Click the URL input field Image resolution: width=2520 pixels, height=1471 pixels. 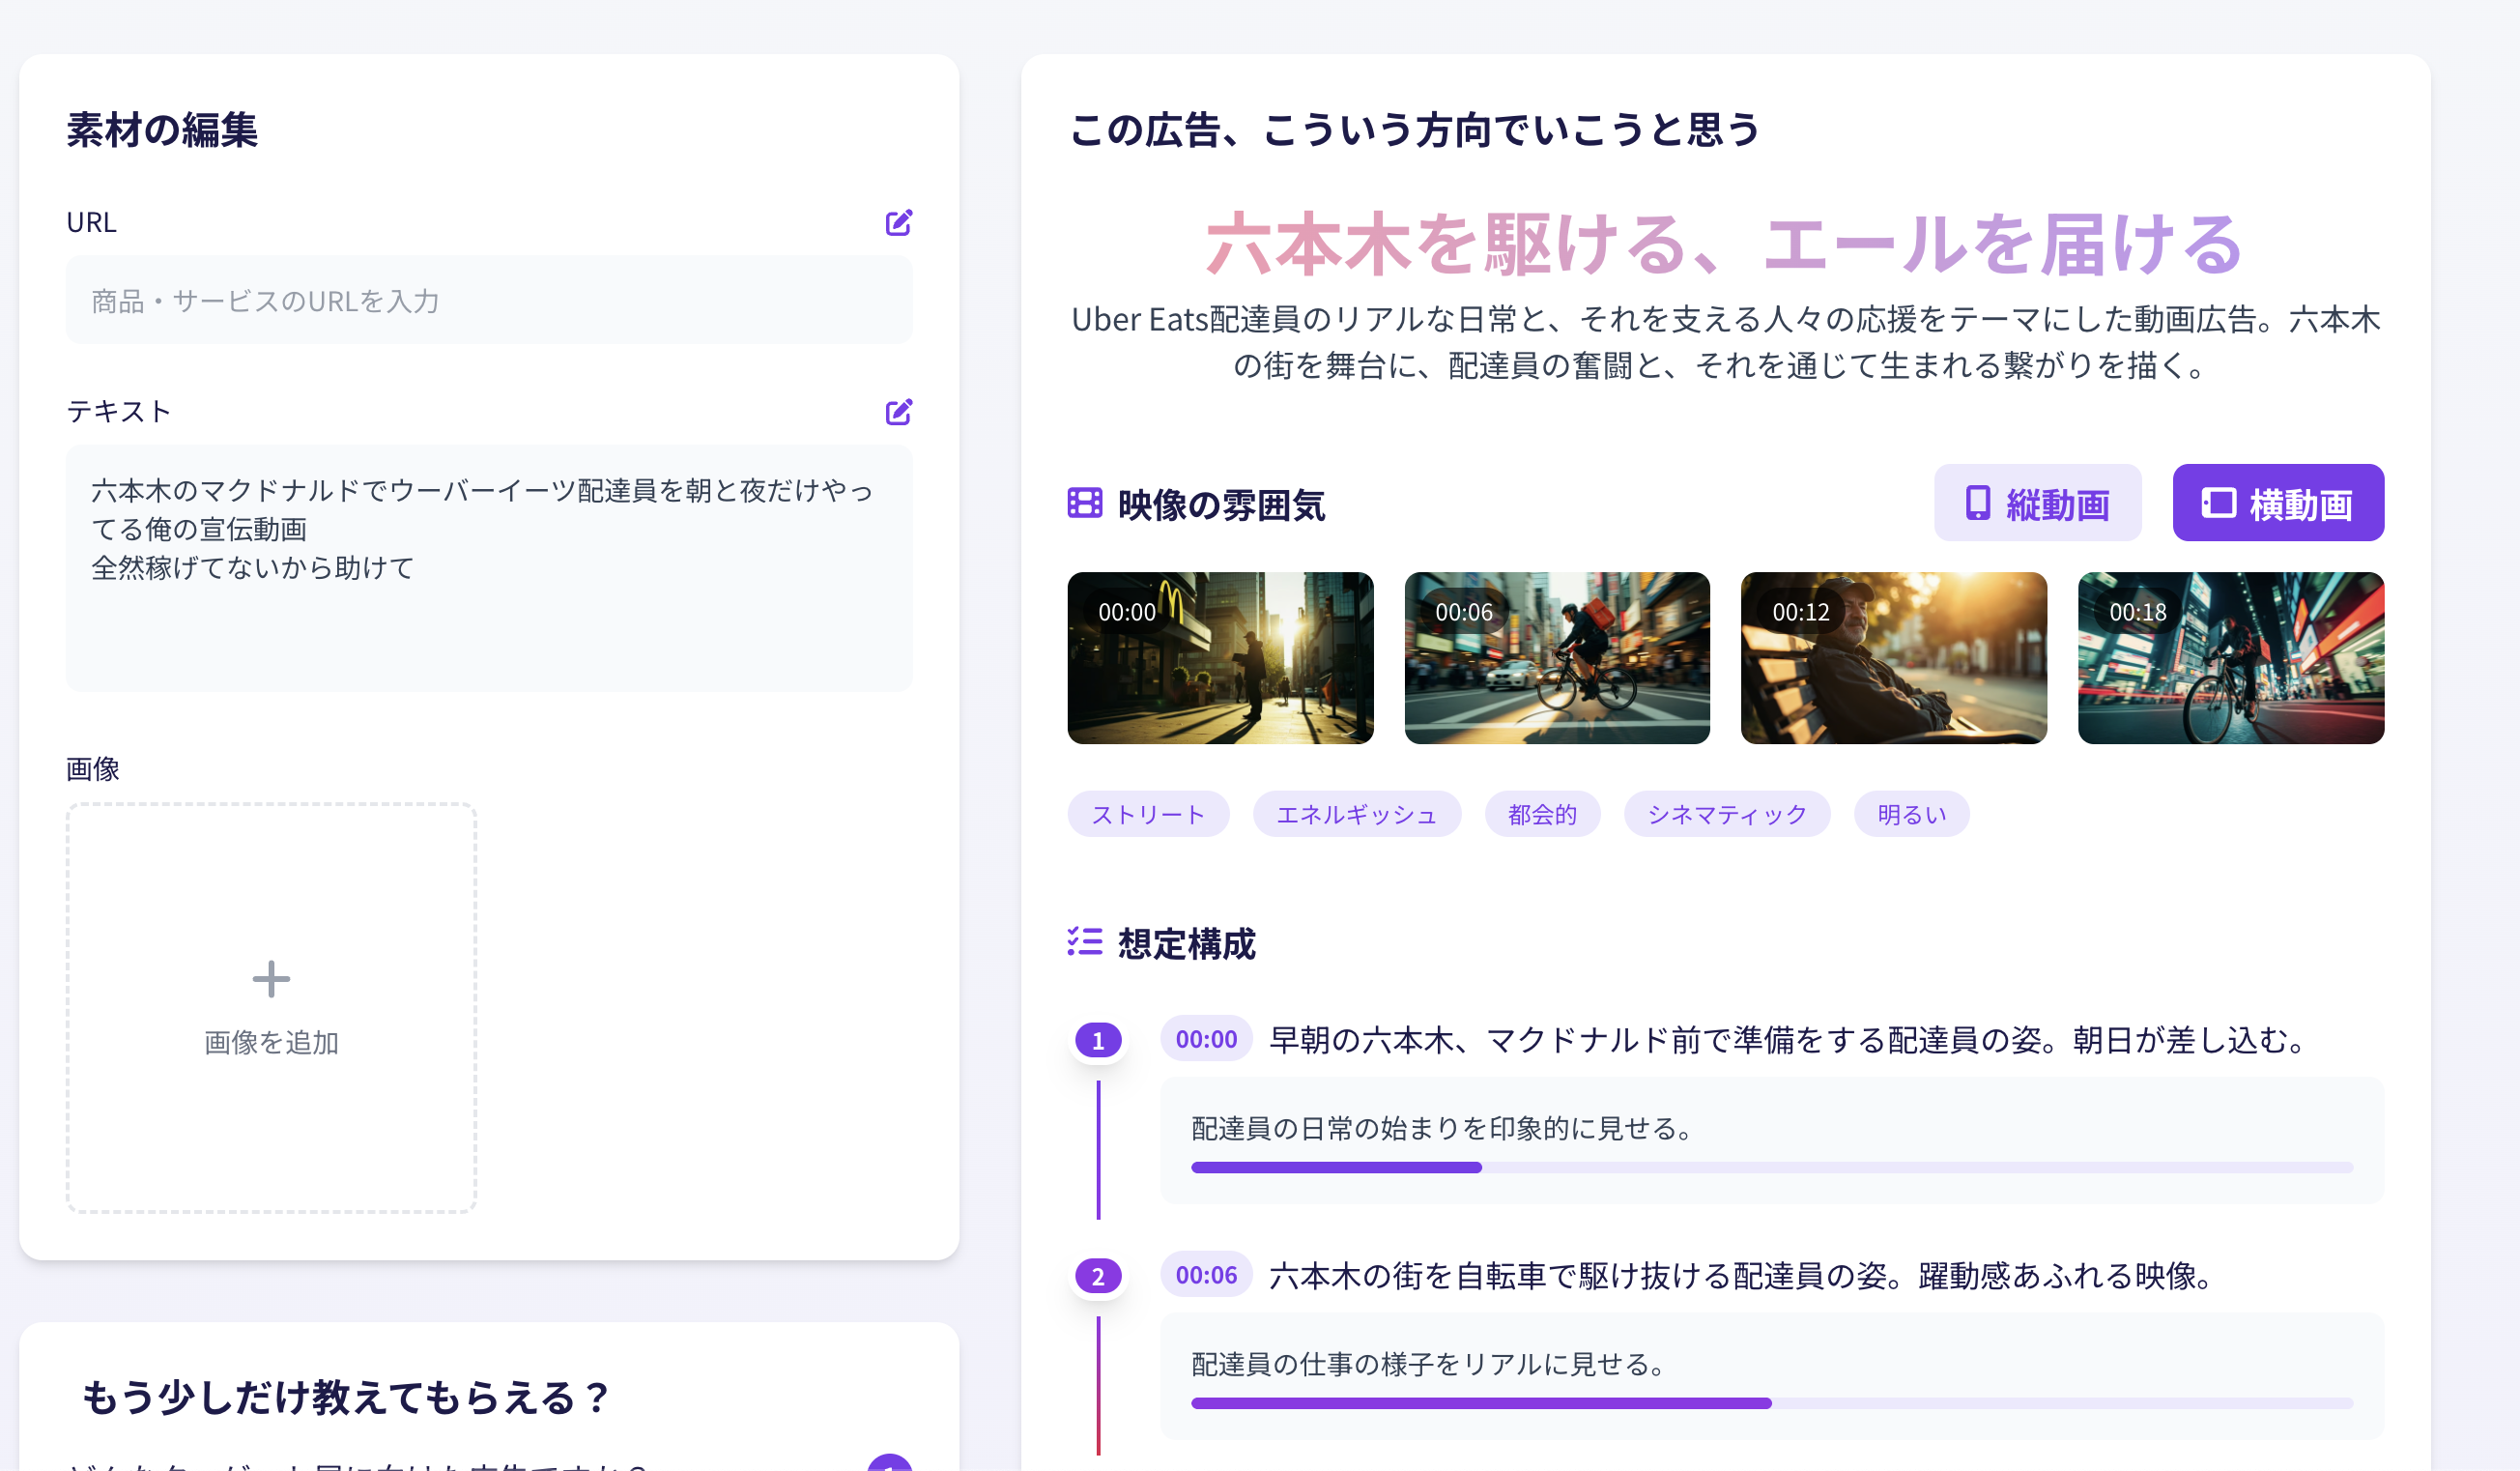(488, 301)
